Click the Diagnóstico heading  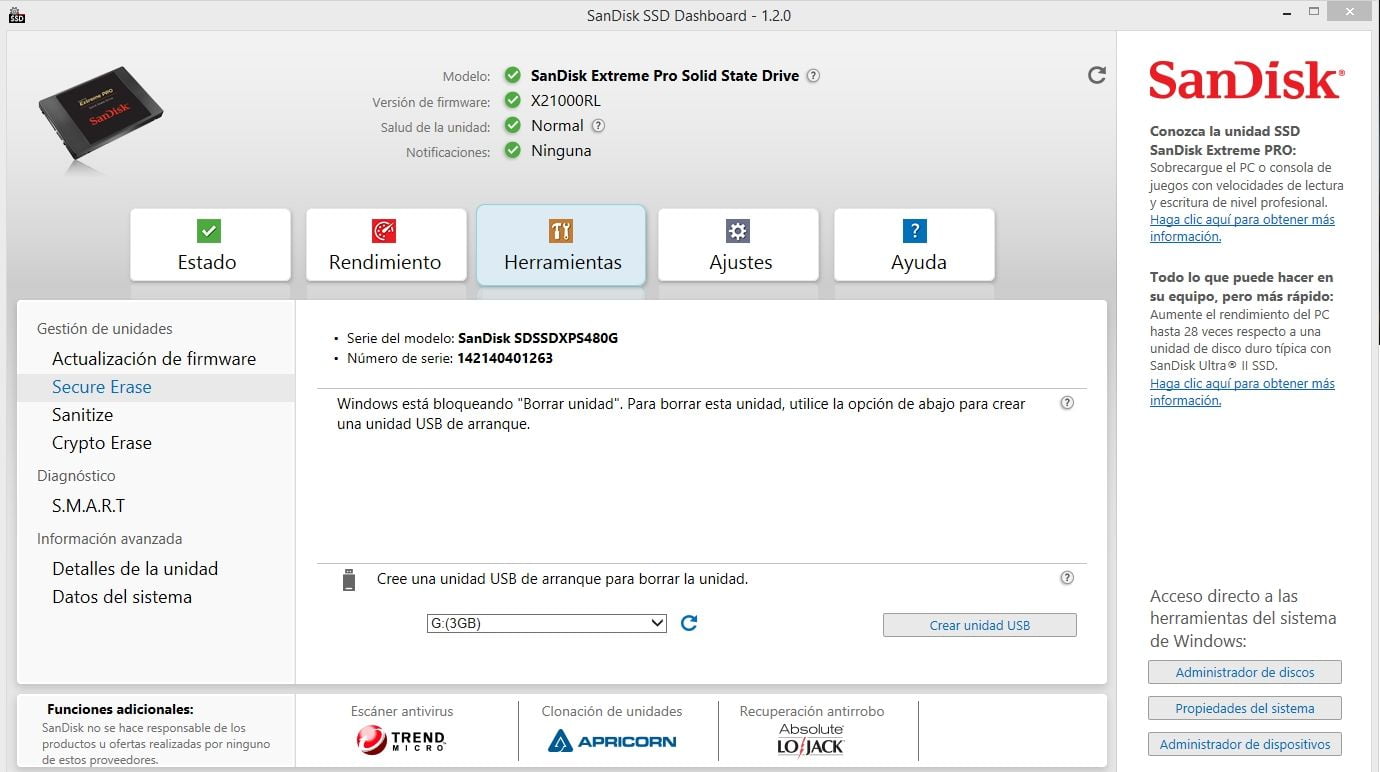click(x=76, y=476)
